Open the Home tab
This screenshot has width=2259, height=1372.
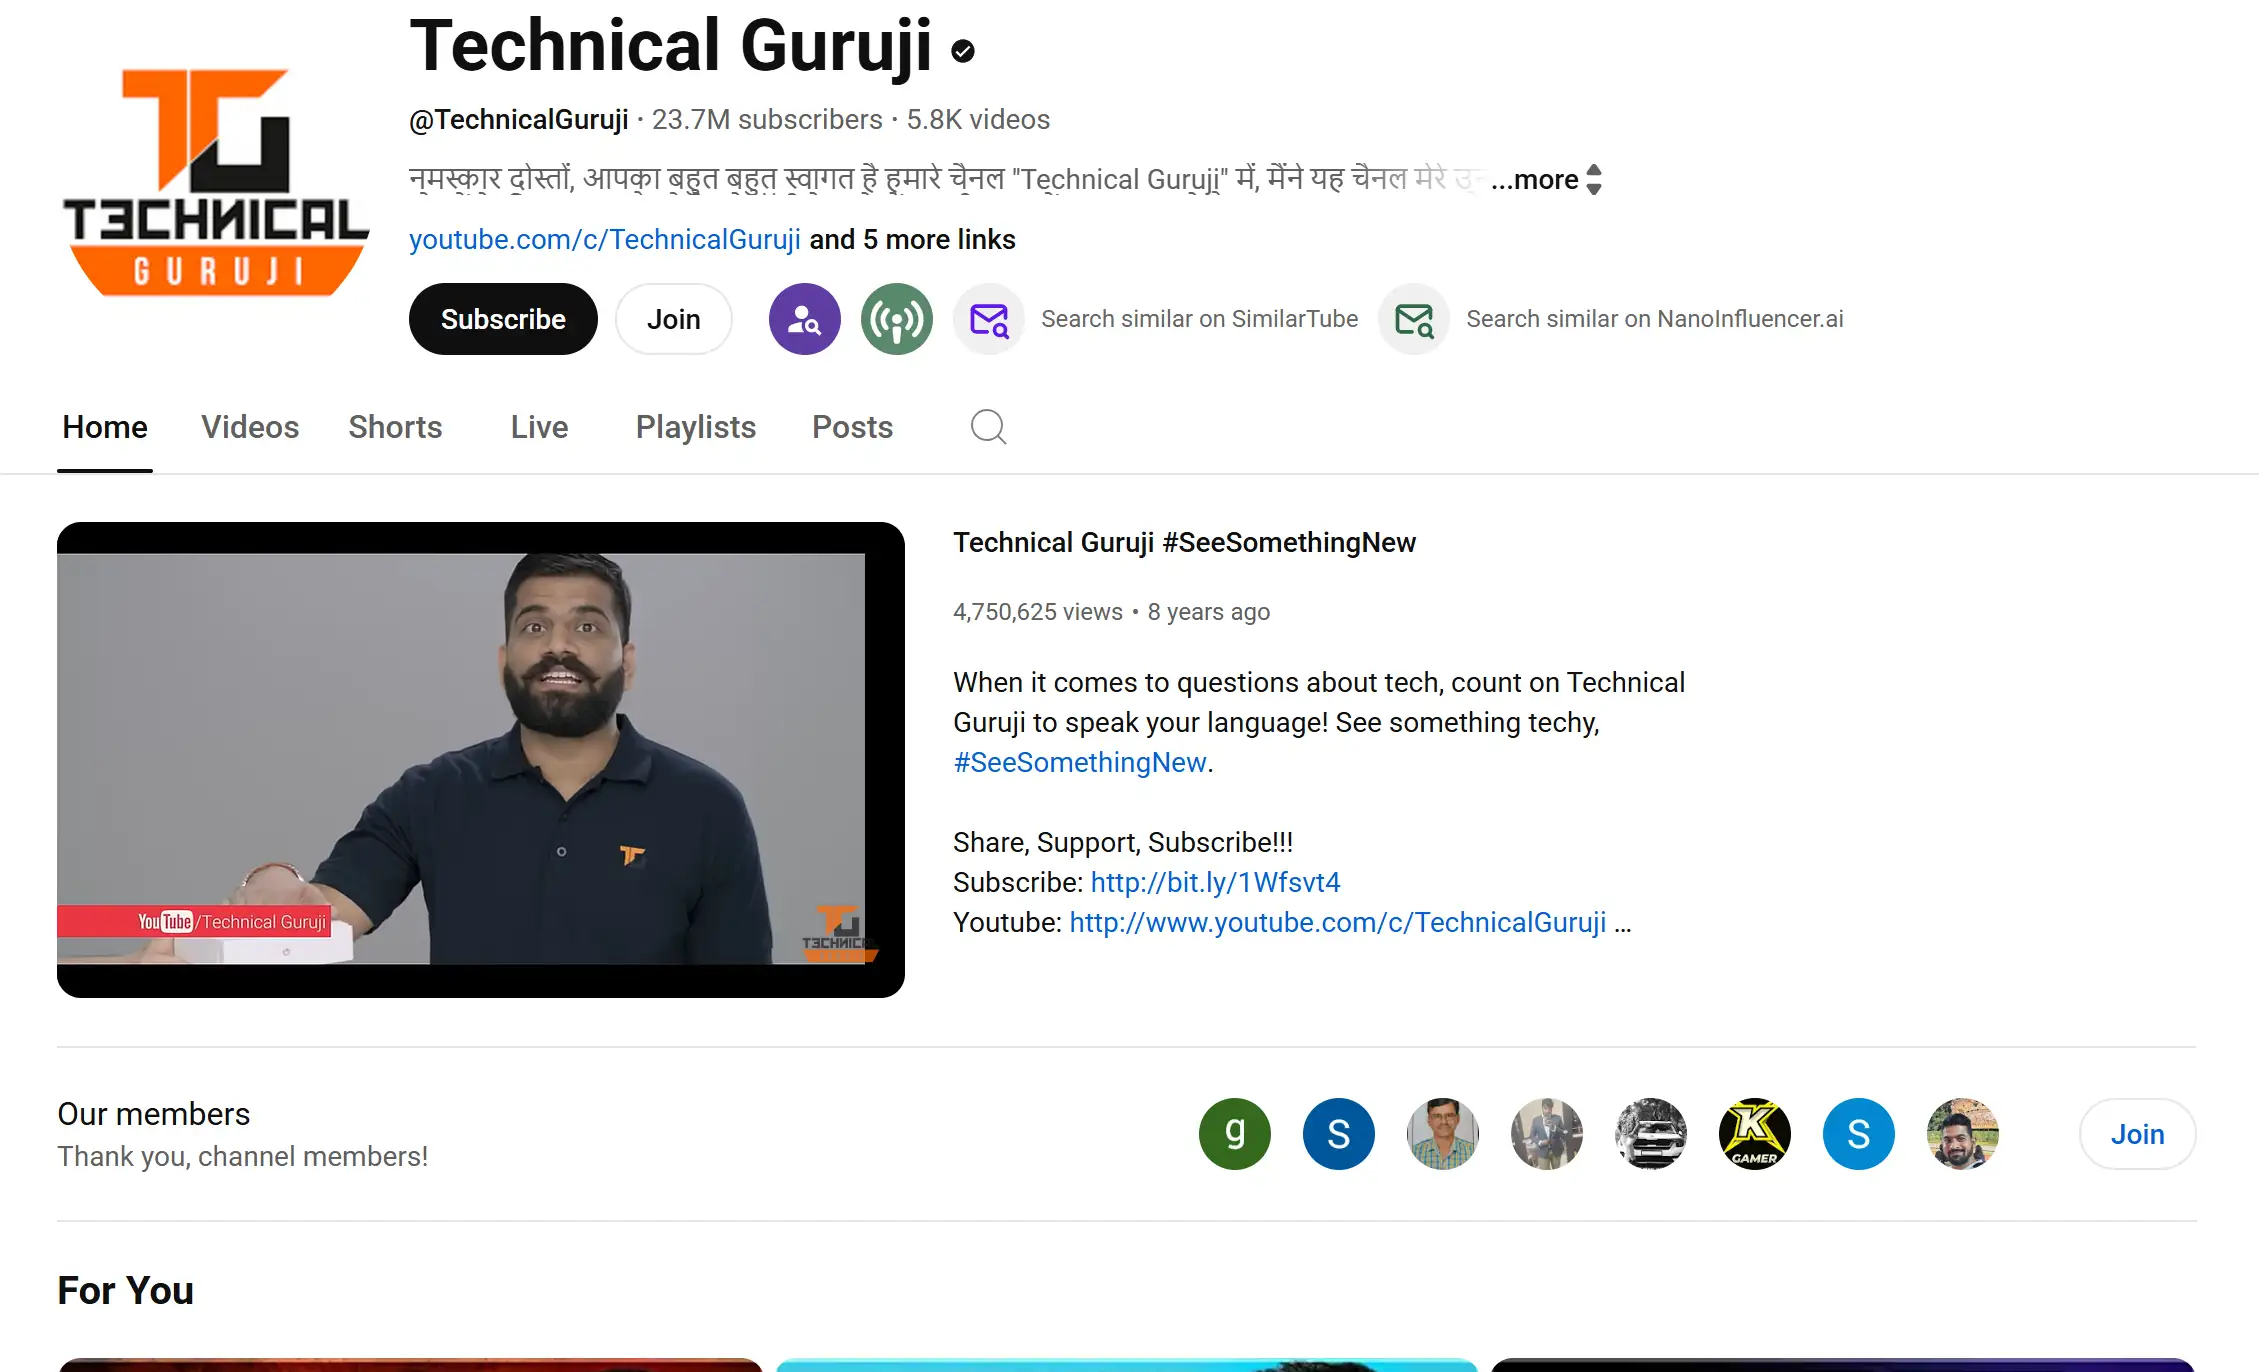tap(105, 427)
